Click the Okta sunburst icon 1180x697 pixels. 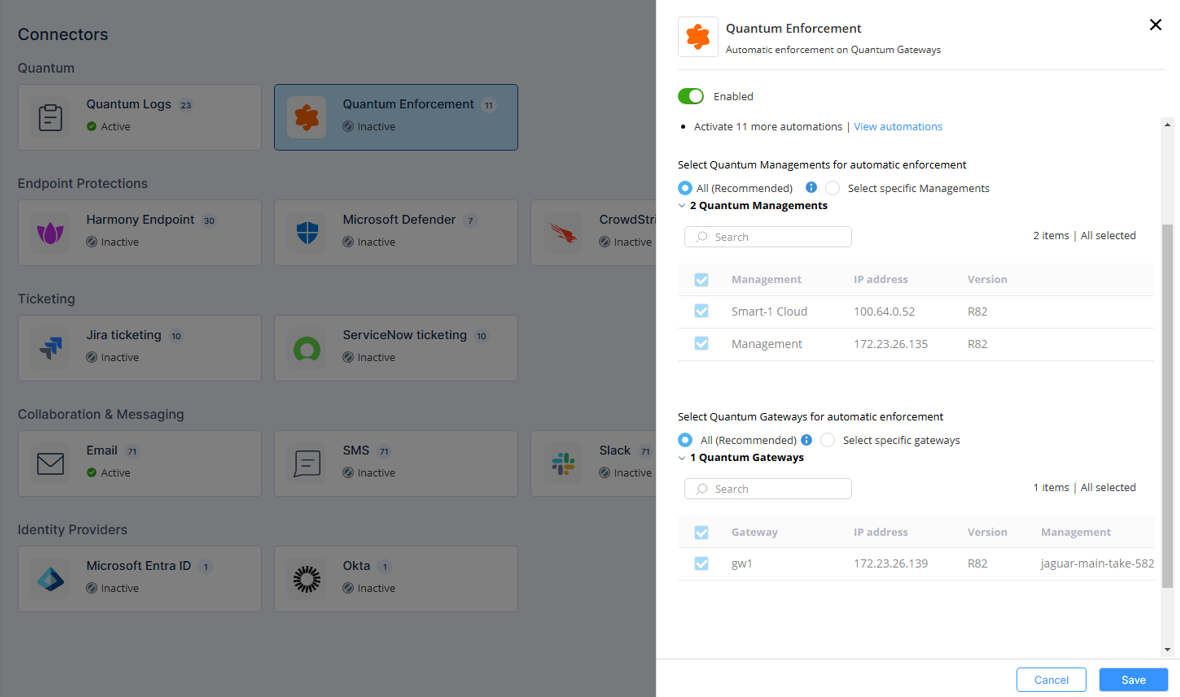coord(307,579)
